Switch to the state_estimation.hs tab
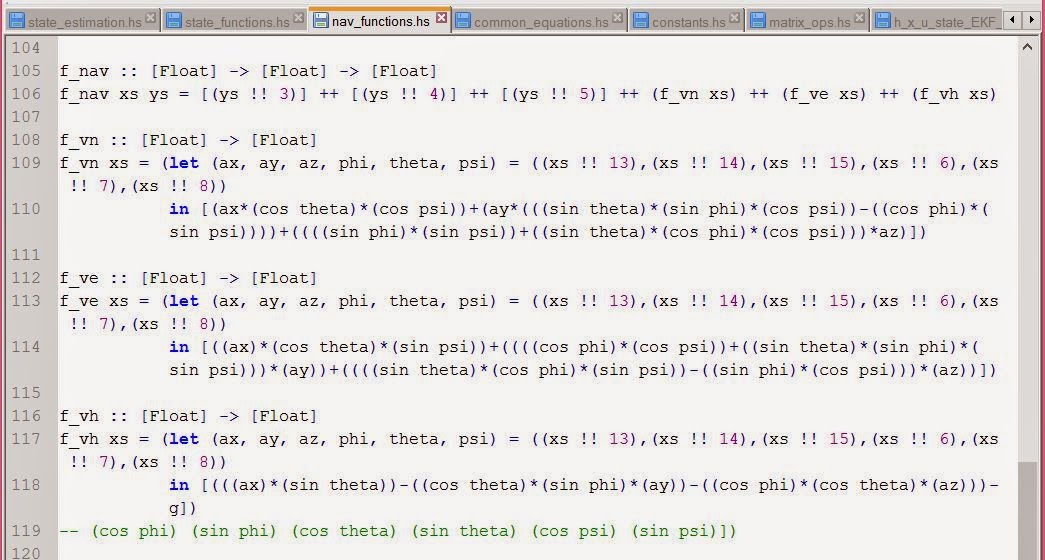Screen dimensions: 1045x560 (x=83, y=21)
